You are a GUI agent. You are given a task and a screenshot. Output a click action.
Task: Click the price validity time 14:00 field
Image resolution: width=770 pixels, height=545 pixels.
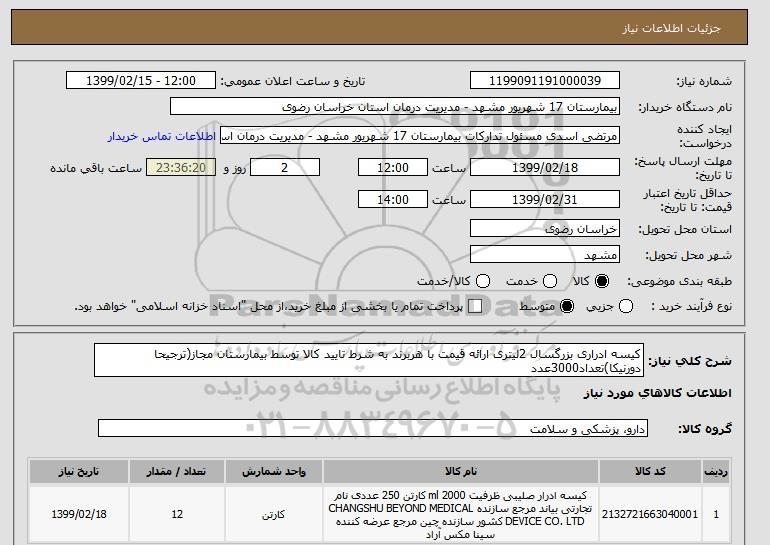pyautogui.click(x=393, y=199)
